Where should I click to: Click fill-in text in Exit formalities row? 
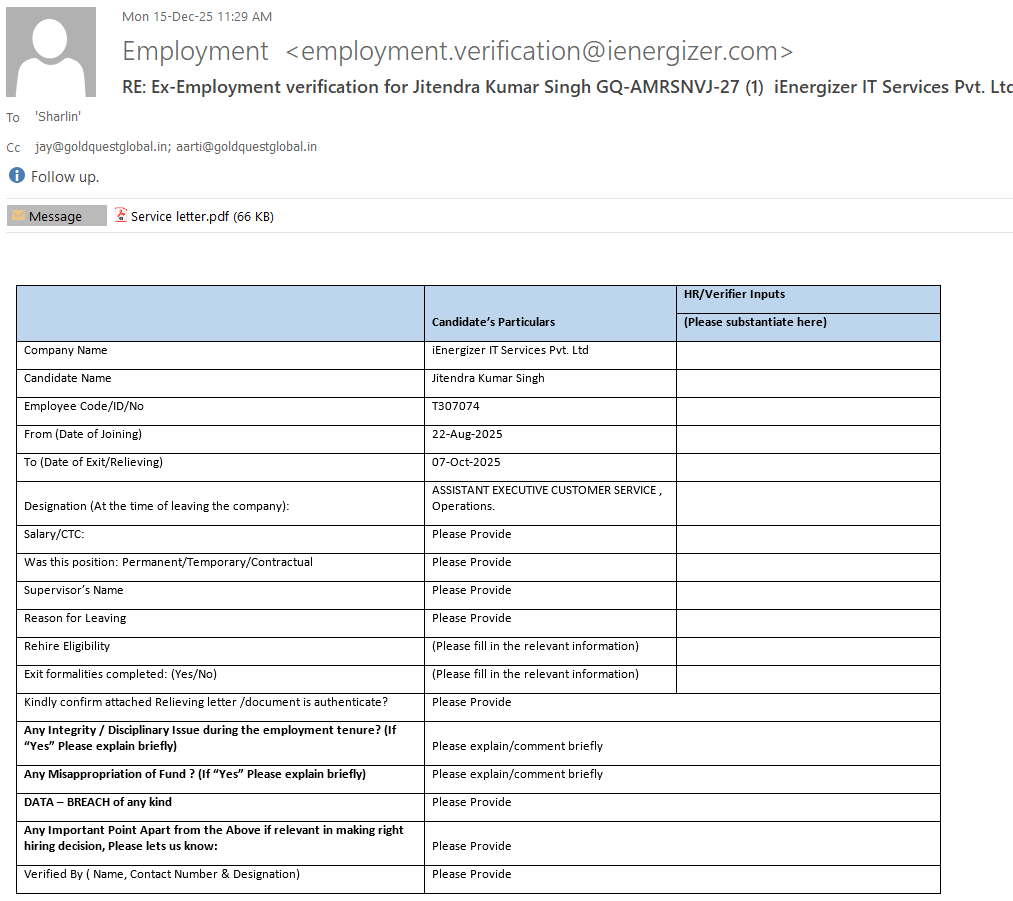(535, 674)
